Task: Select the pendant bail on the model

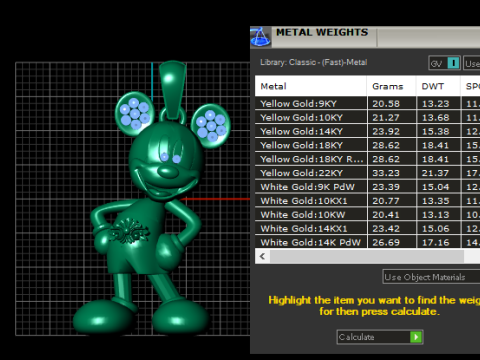Action: point(172,89)
